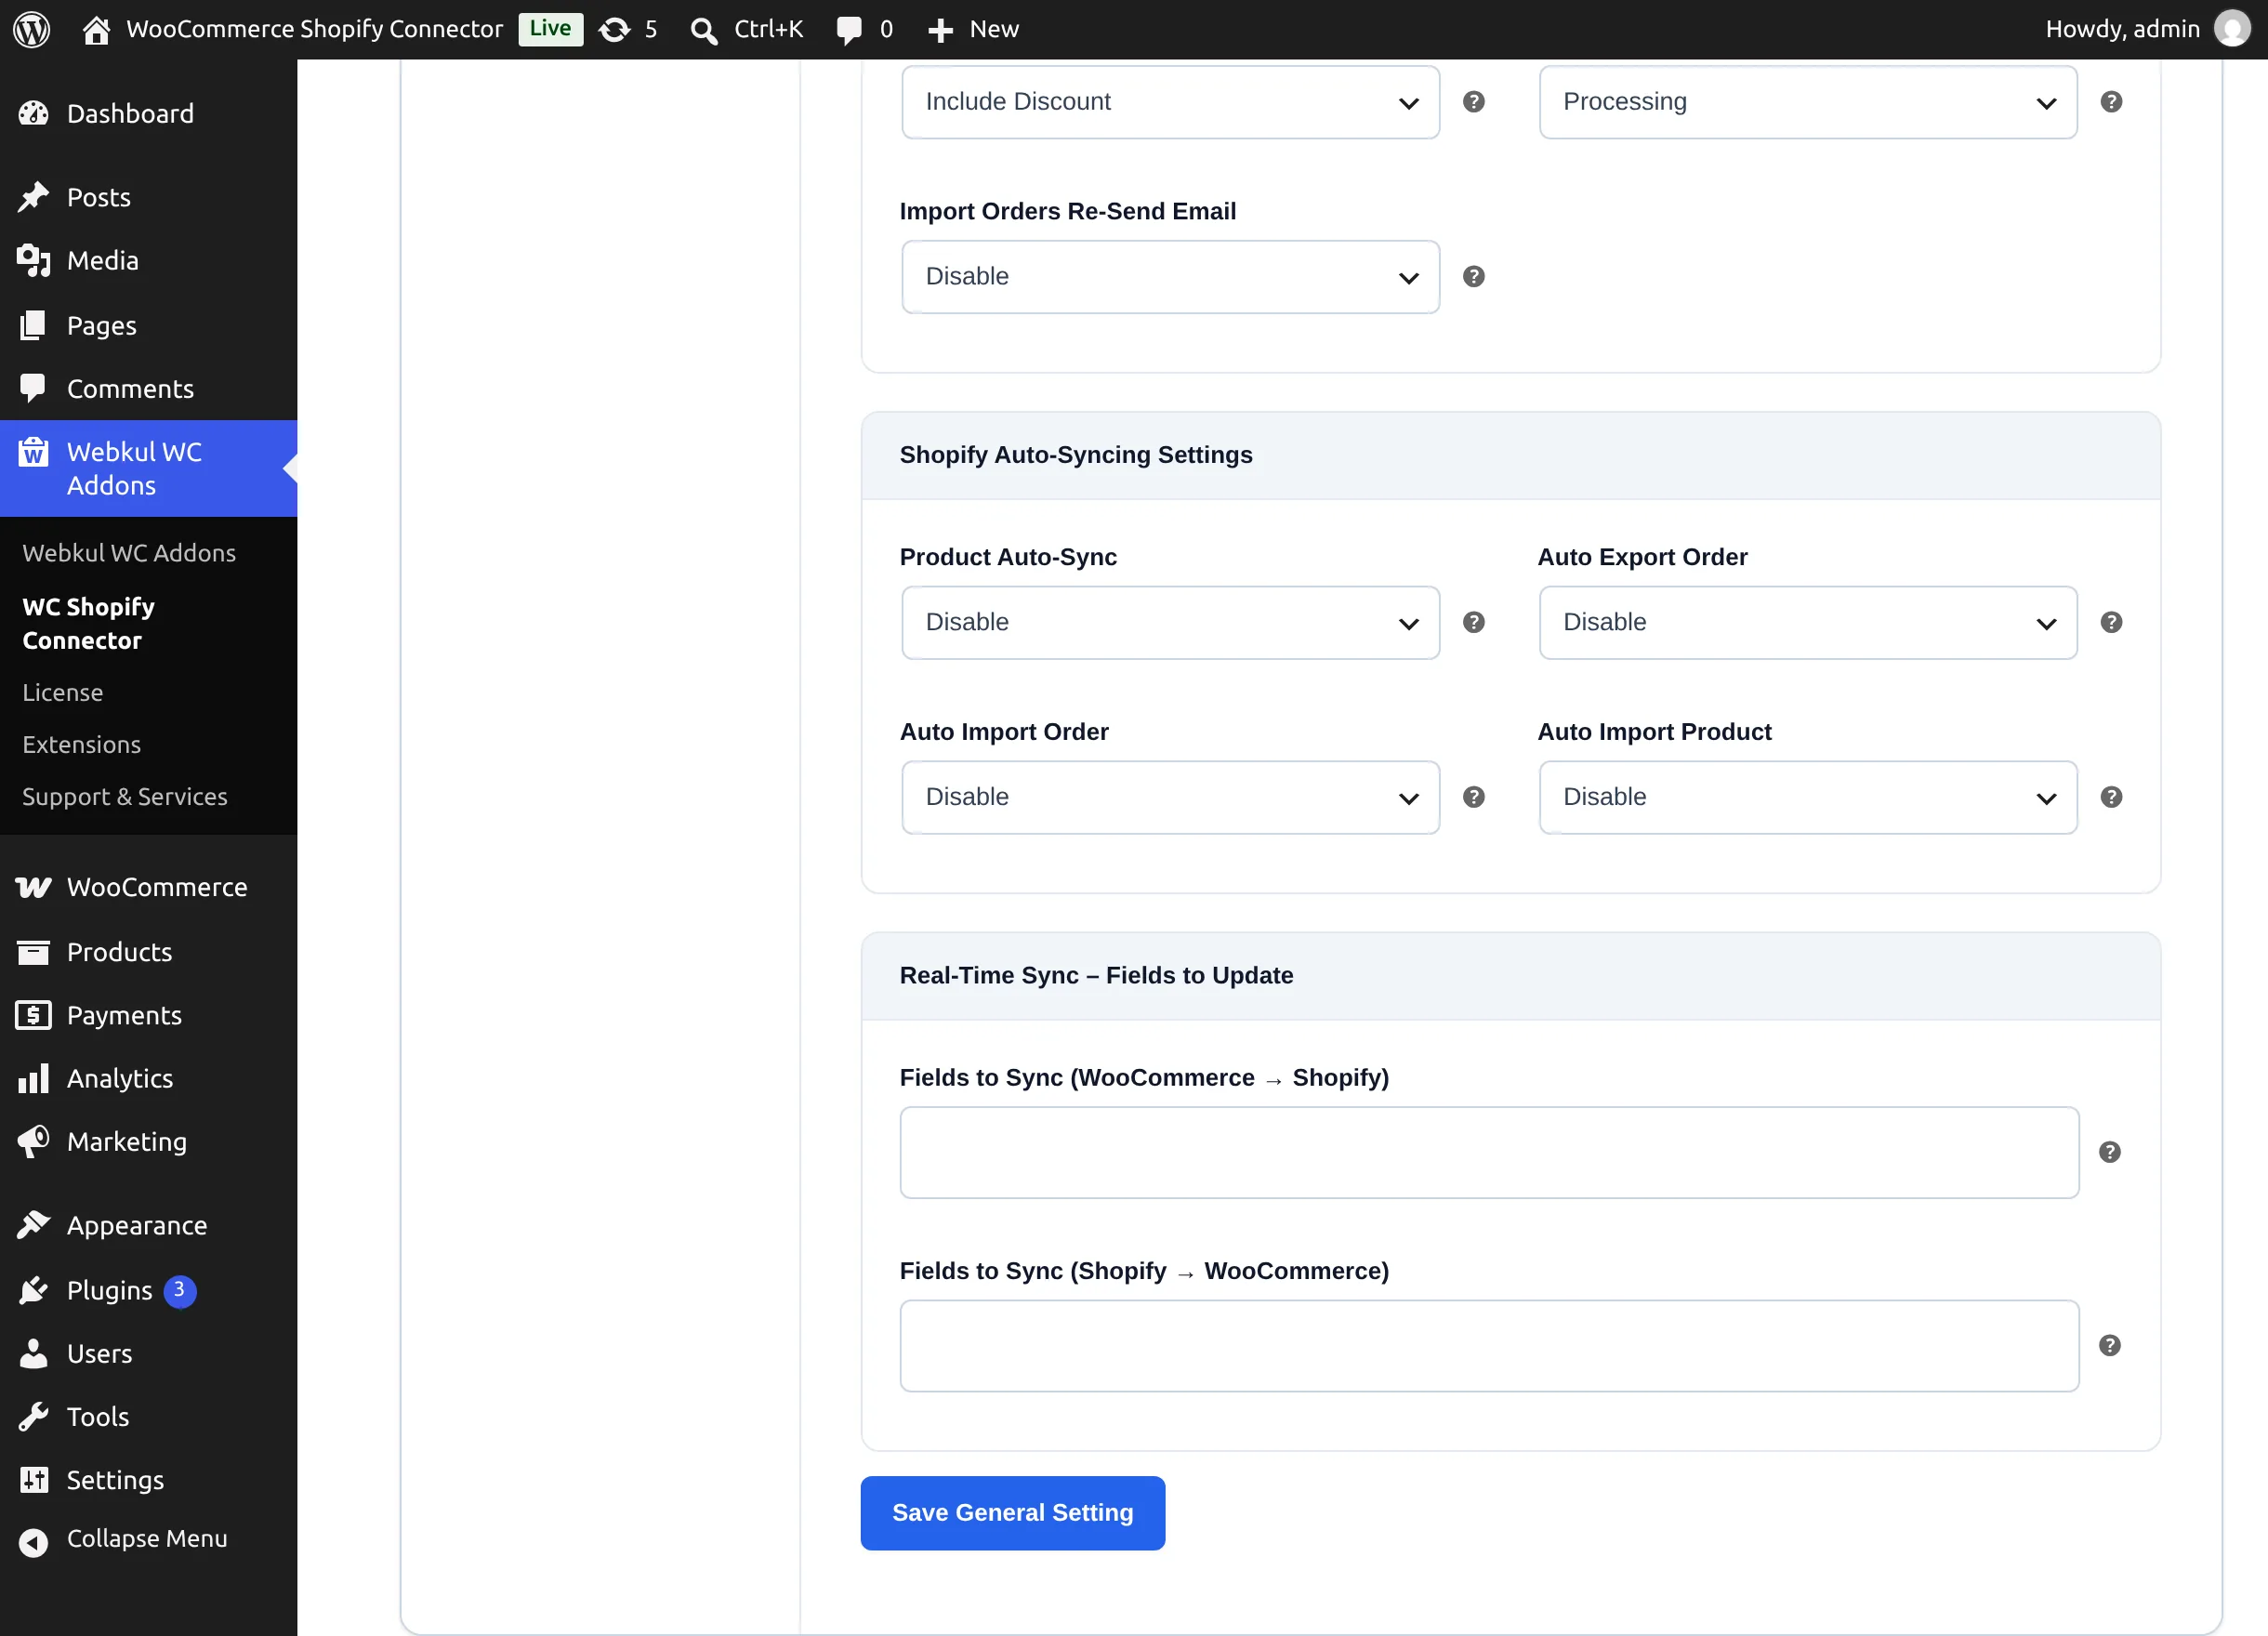
Task: Open Dashboard in the sidebar
Action: click(x=148, y=113)
